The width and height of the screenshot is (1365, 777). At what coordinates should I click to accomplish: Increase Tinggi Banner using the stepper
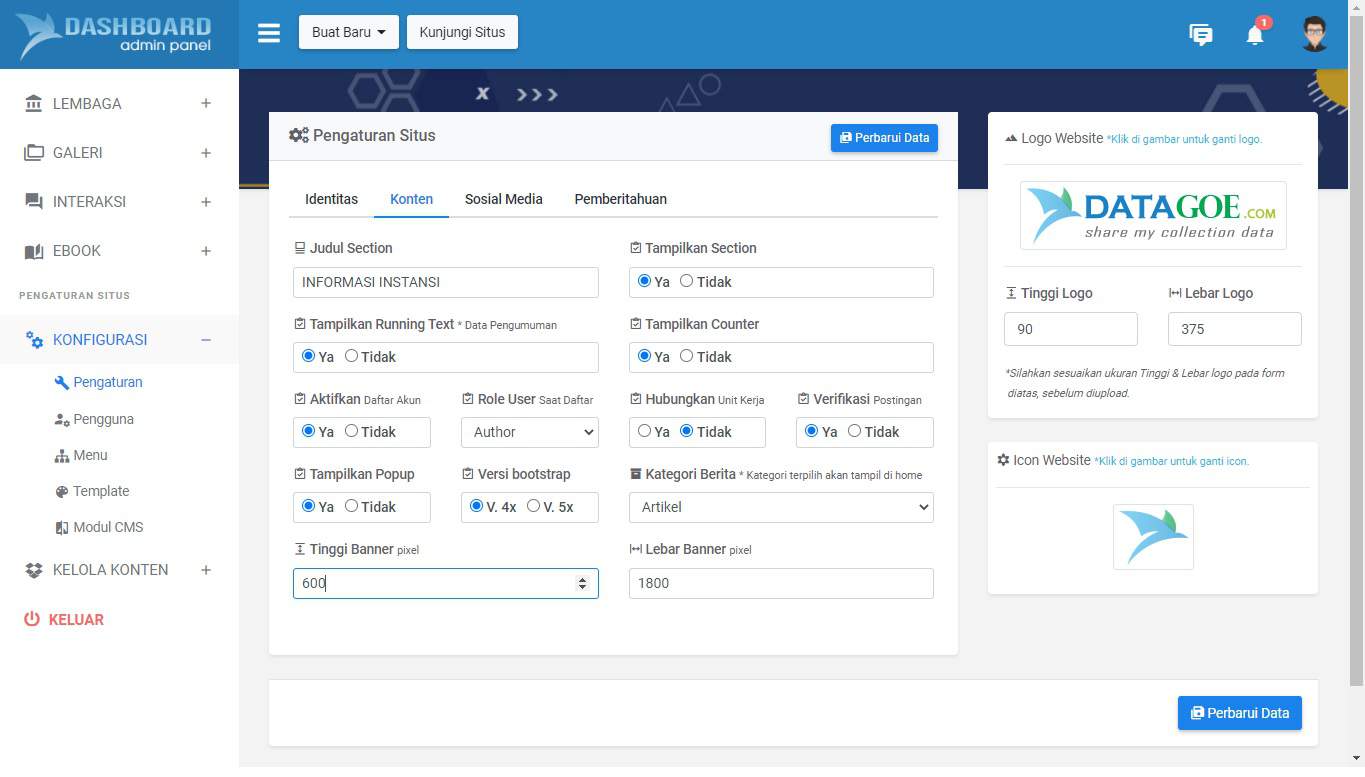click(583, 578)
